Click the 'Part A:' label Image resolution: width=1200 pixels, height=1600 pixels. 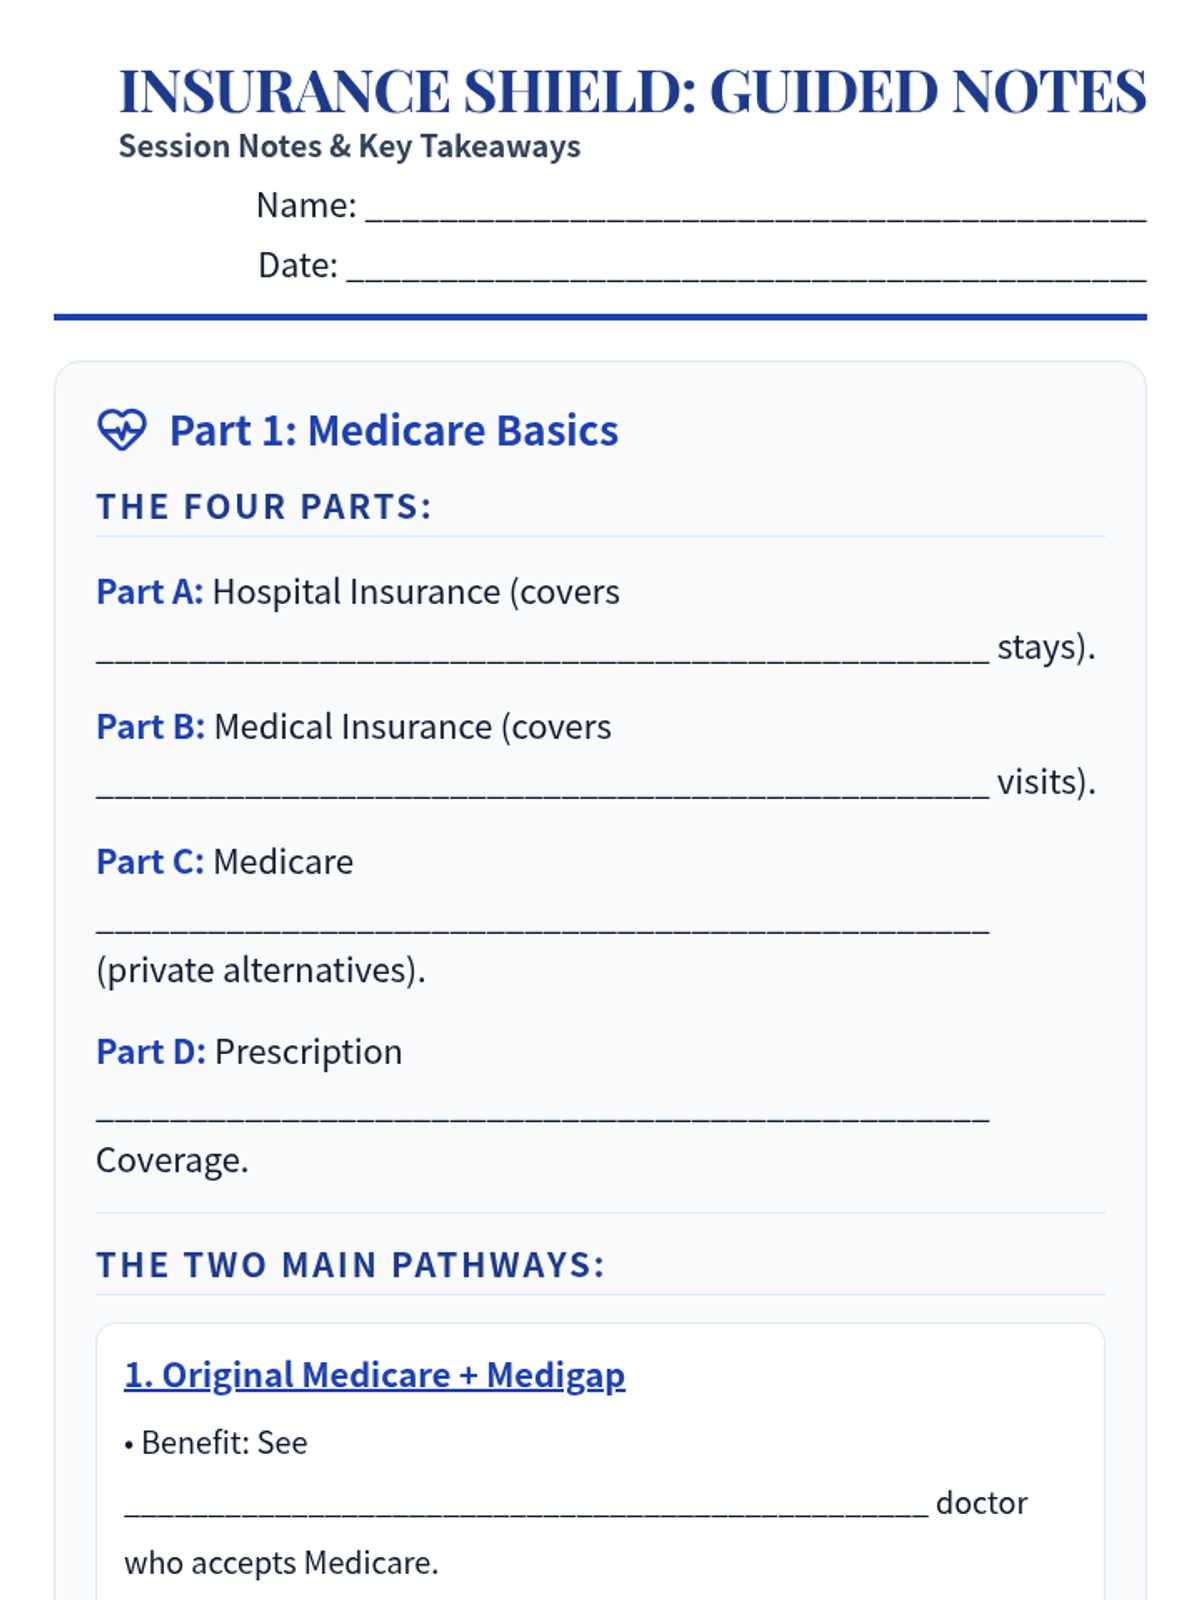click(150, 592)
